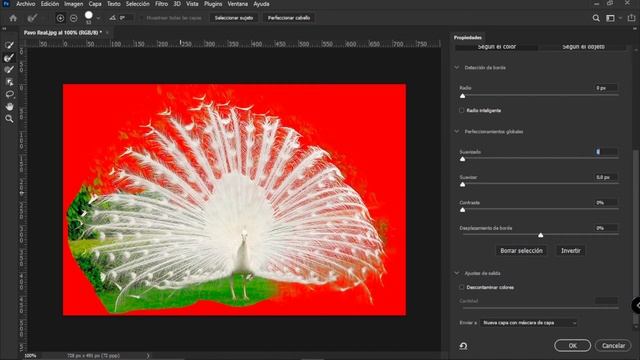This screenshot has width=640, height=360.
Task: Click the 100% zoom level field
Action: coord(30,356)
